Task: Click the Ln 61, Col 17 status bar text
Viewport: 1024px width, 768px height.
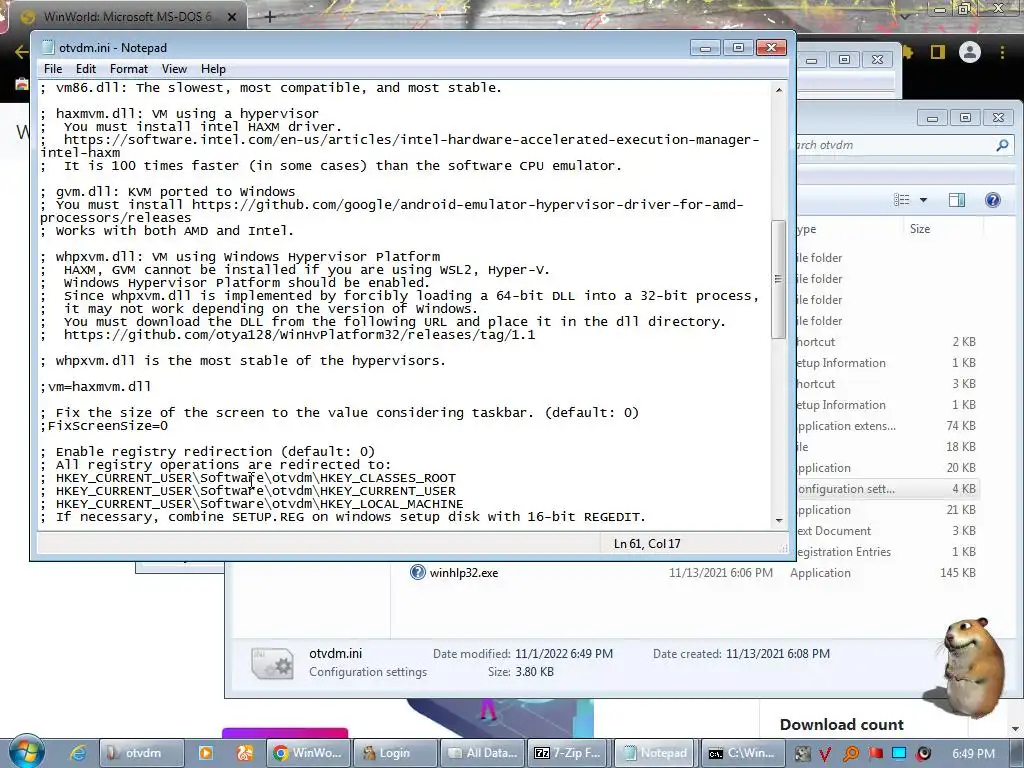Action: pyautogui.click(x=647, y=543)
